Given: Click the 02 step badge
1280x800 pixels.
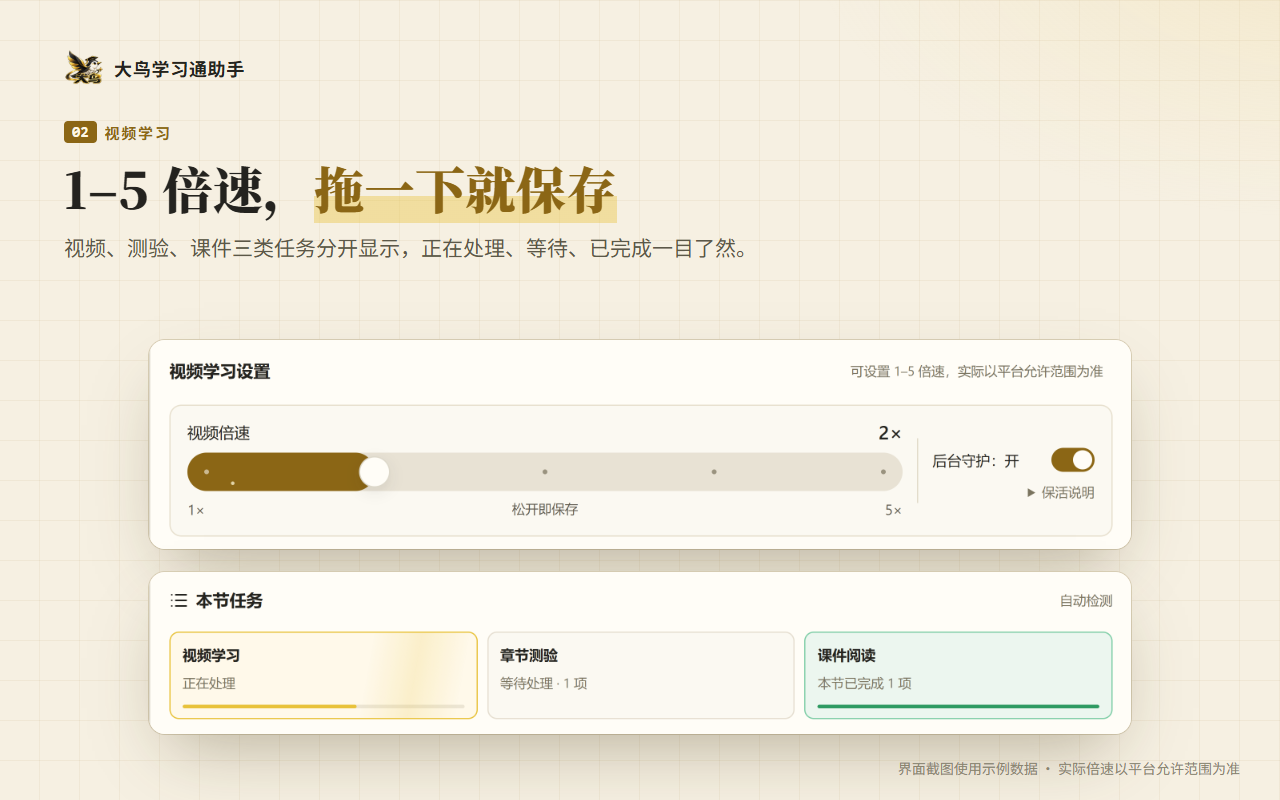Looking at the screenshot, I should pyautogui.click(x=80, y=132).
